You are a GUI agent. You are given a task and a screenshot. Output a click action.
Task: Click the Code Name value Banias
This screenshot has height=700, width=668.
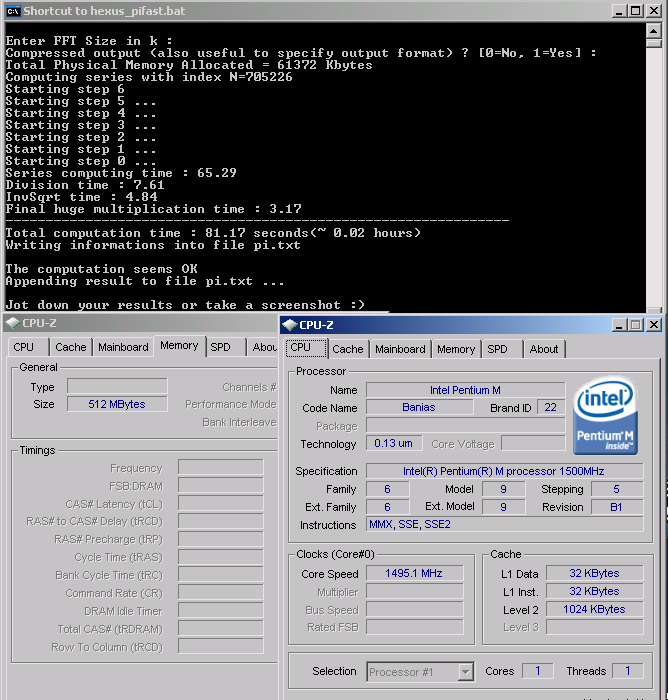(419, 407)
